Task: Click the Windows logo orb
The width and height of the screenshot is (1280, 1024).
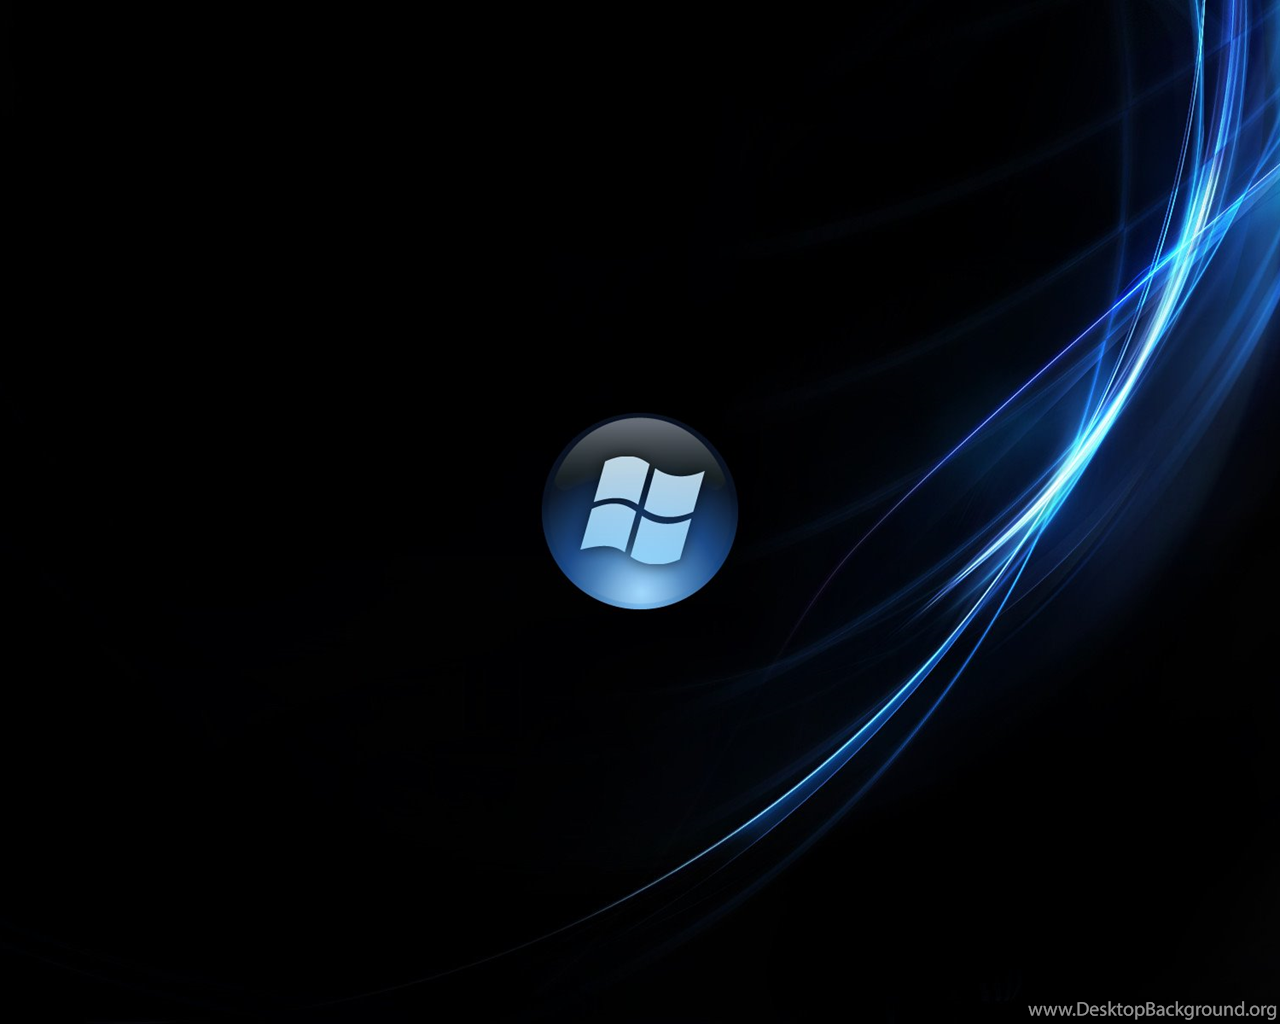Action: tap(640, 511)
